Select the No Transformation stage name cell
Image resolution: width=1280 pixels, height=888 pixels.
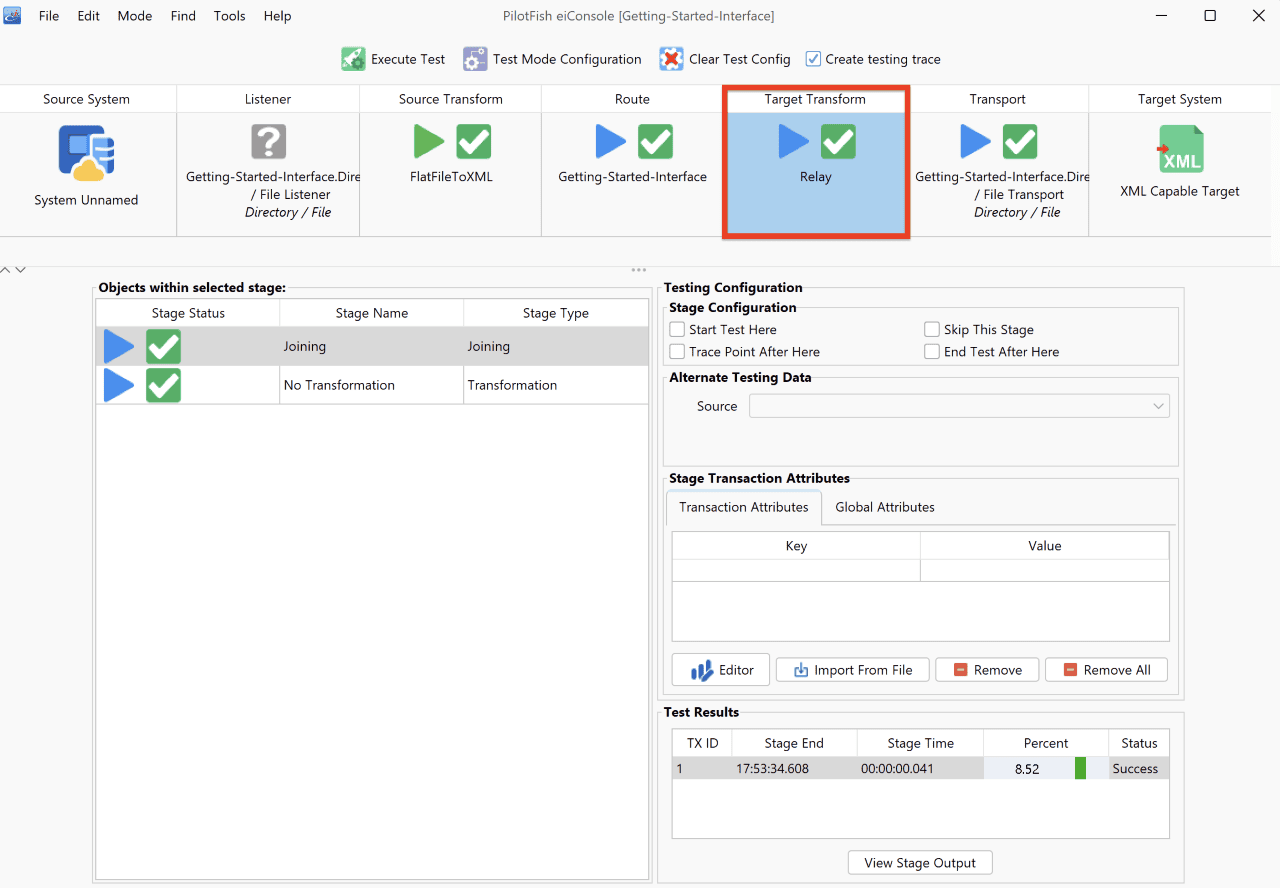pyautogui.click(x=372, y=385)
